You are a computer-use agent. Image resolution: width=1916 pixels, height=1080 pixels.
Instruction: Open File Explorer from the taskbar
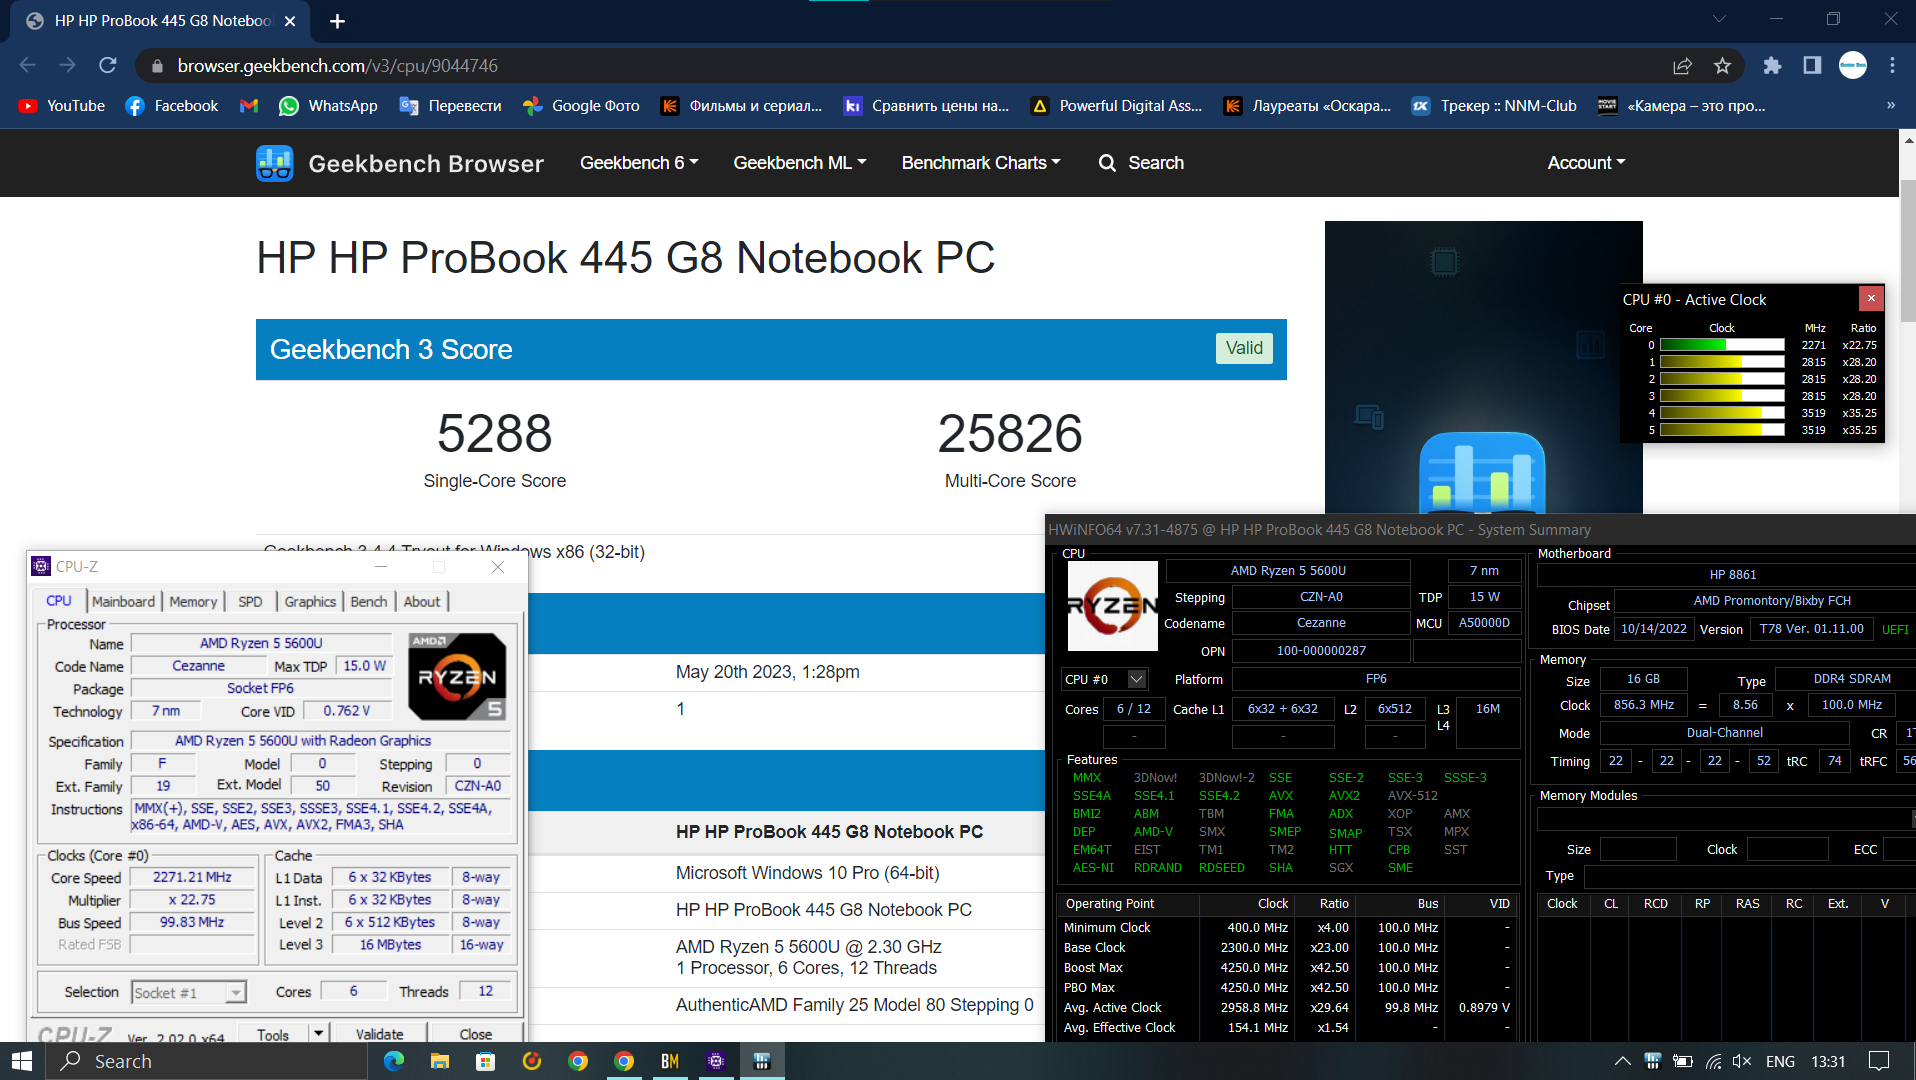[440, 1061]
